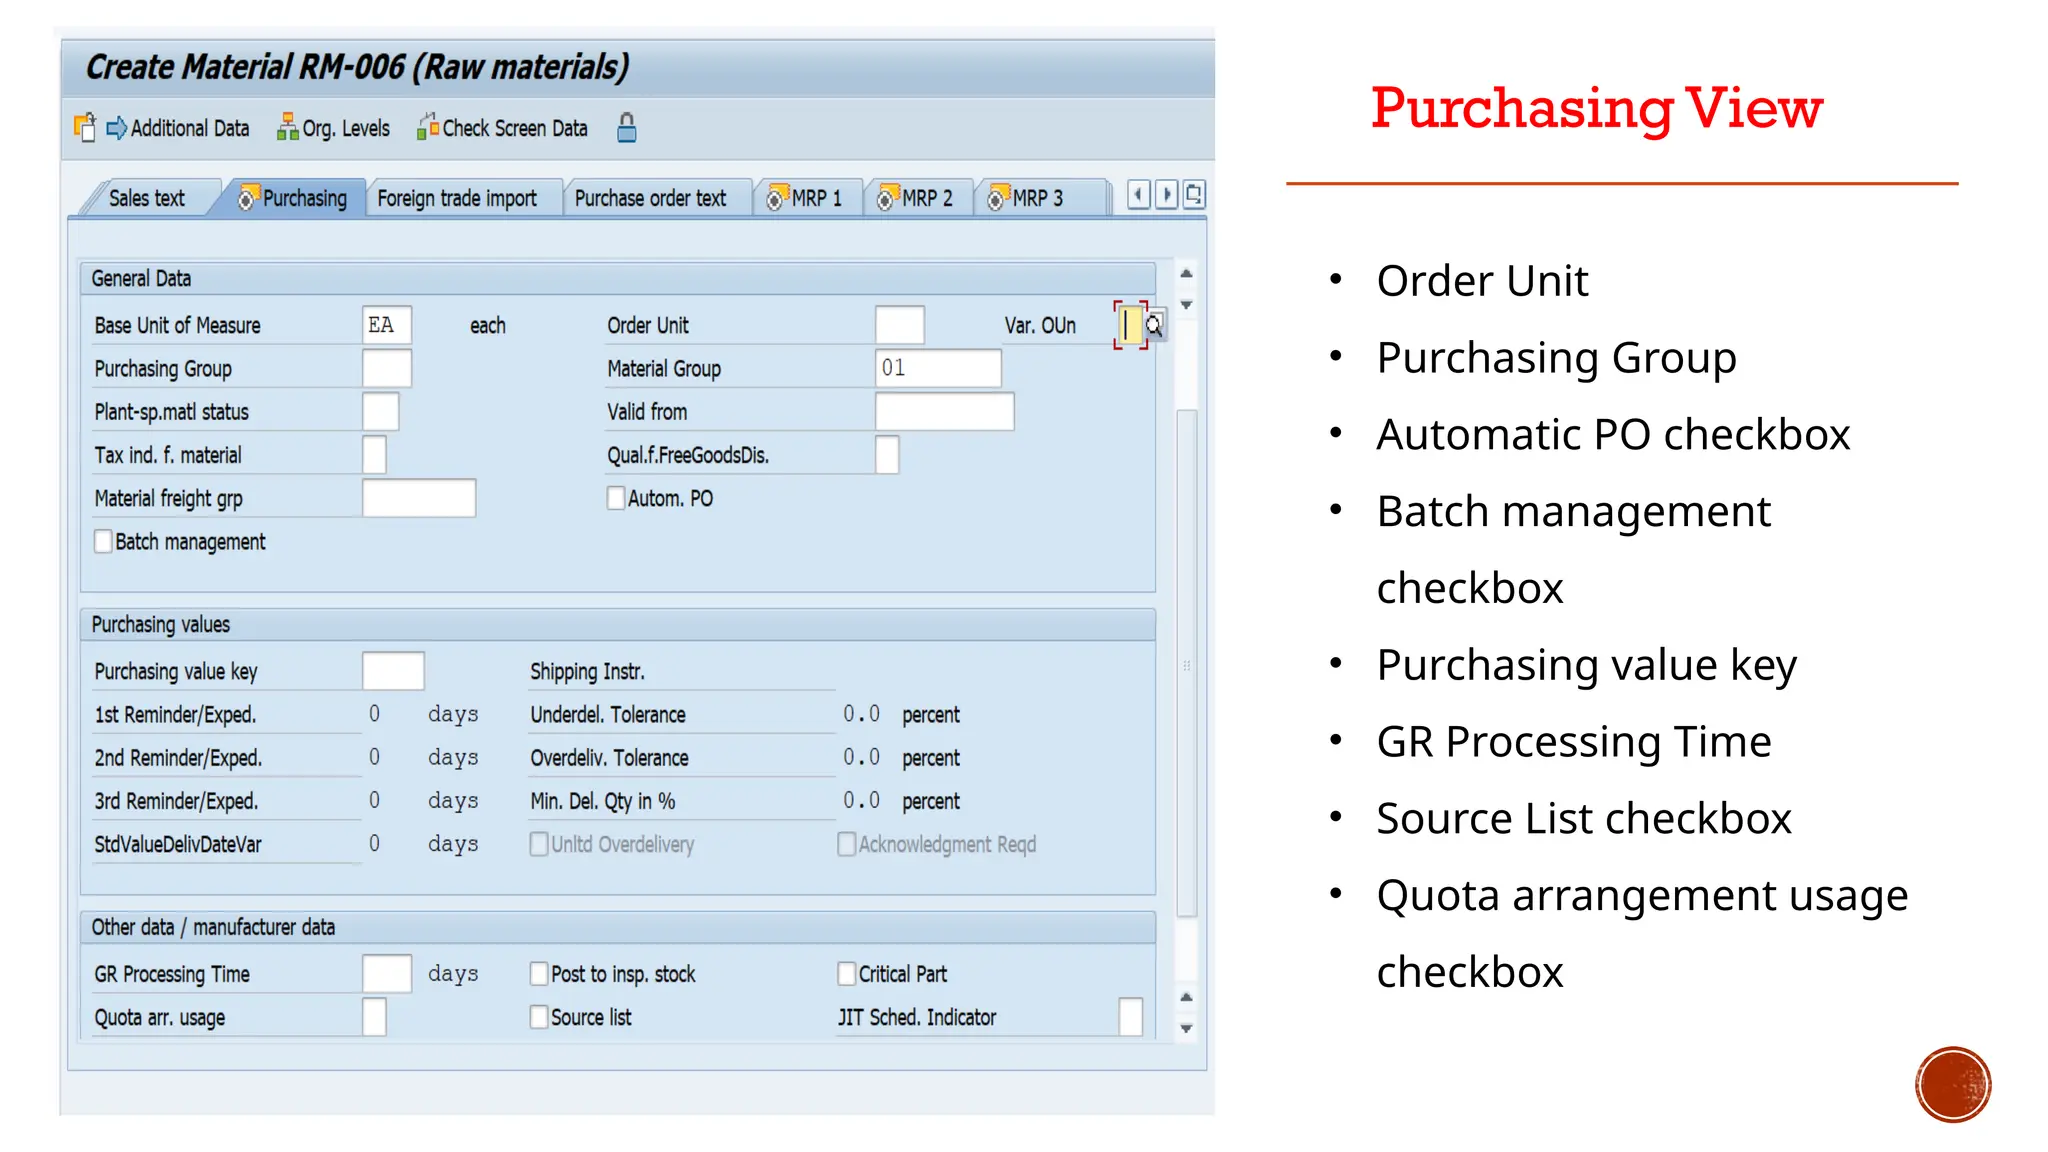Click the Purchasing values section header
Image resolution: width=2048 pixels, height=1152 pixels.
click(618, 624)
